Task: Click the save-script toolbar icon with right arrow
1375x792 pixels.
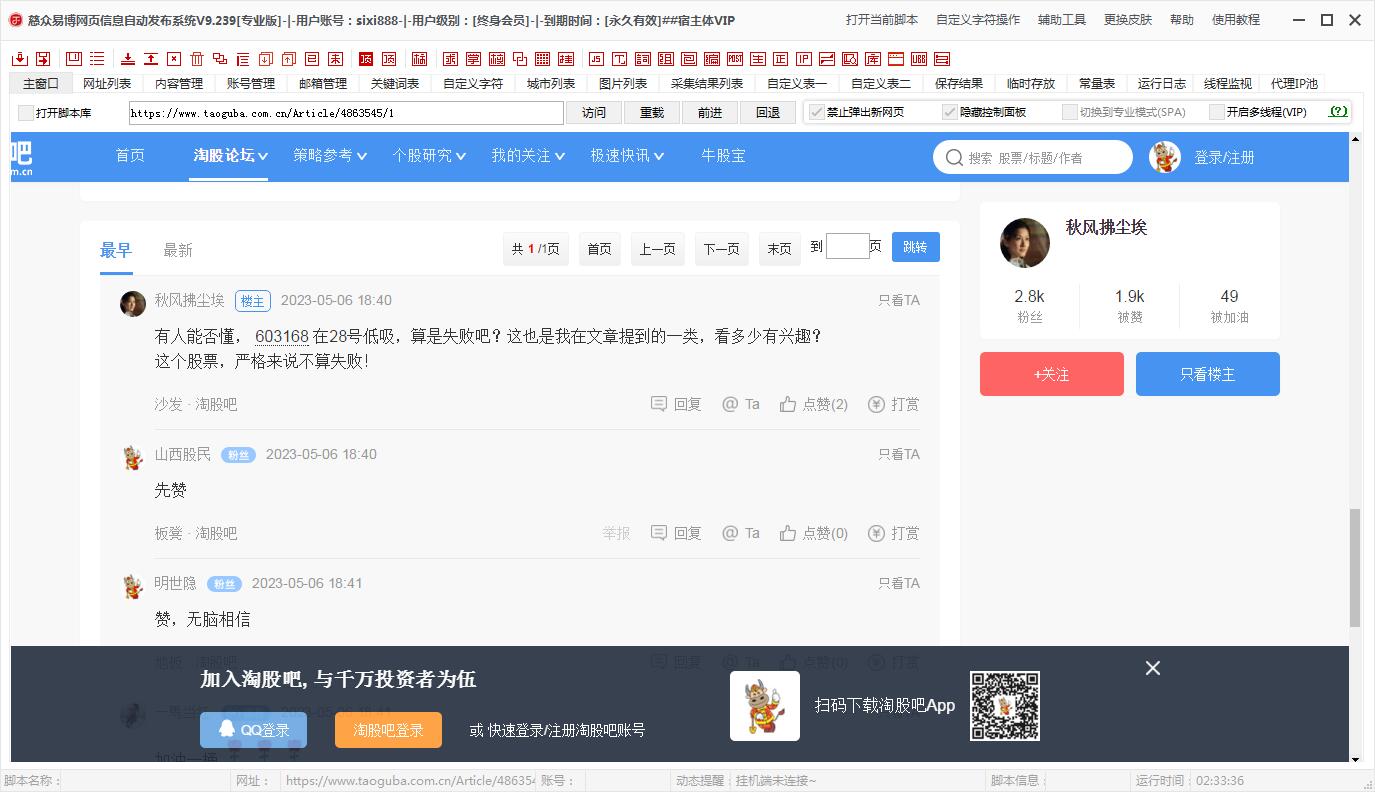Action: point(43,59)
